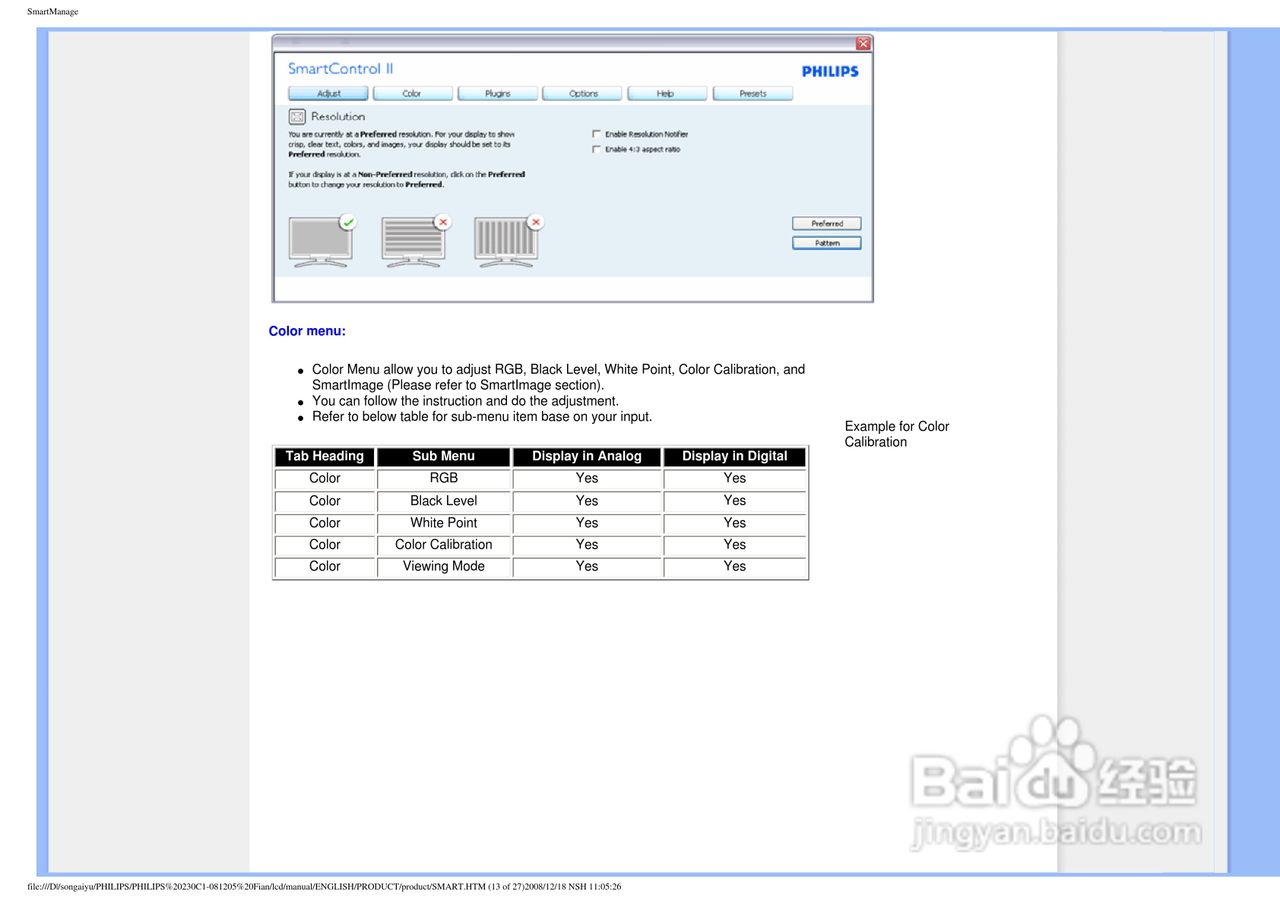
Task: Click the 'Refer to below table' bullet
Action: 482,417
